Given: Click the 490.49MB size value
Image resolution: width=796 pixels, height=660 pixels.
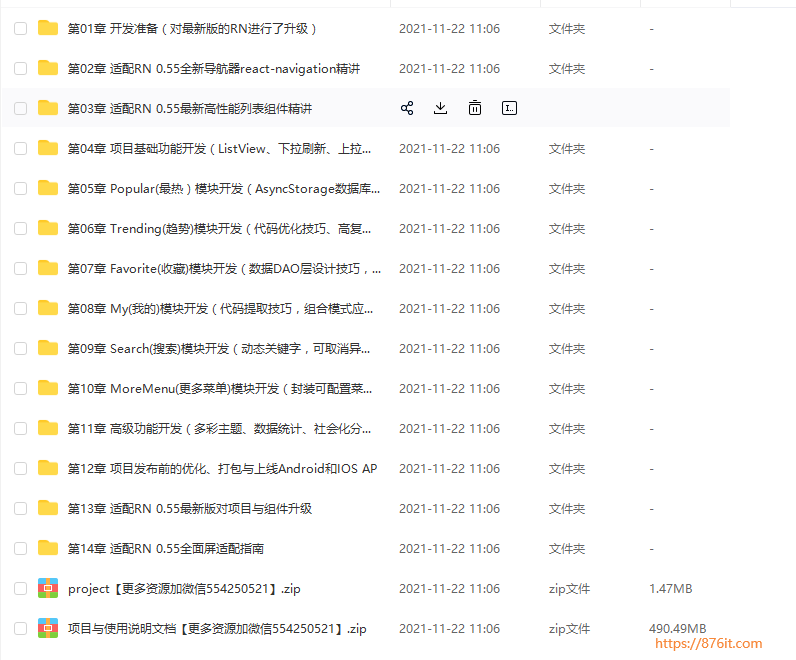Looking at the screenshot, I should click(678, 629).
